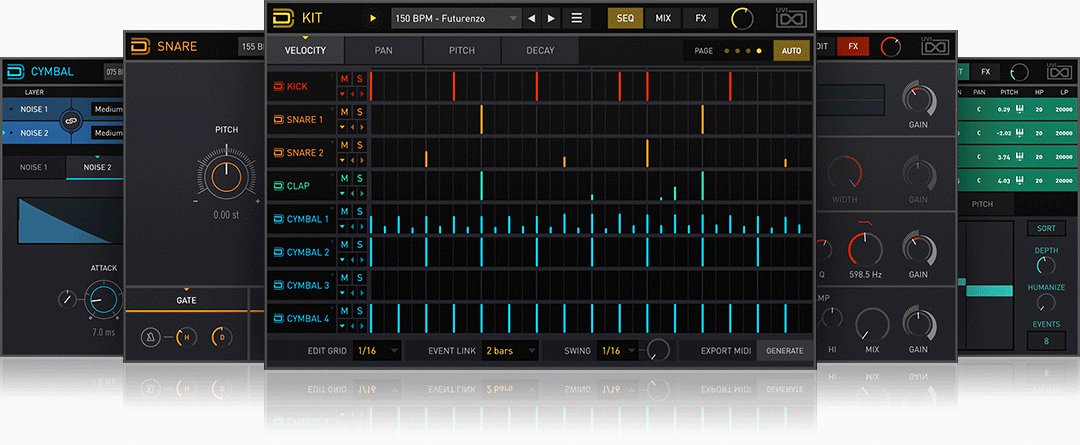This screenshot has height=445, width=1080.
Task: Solo the SNARE 1 track
Action: 359,112
